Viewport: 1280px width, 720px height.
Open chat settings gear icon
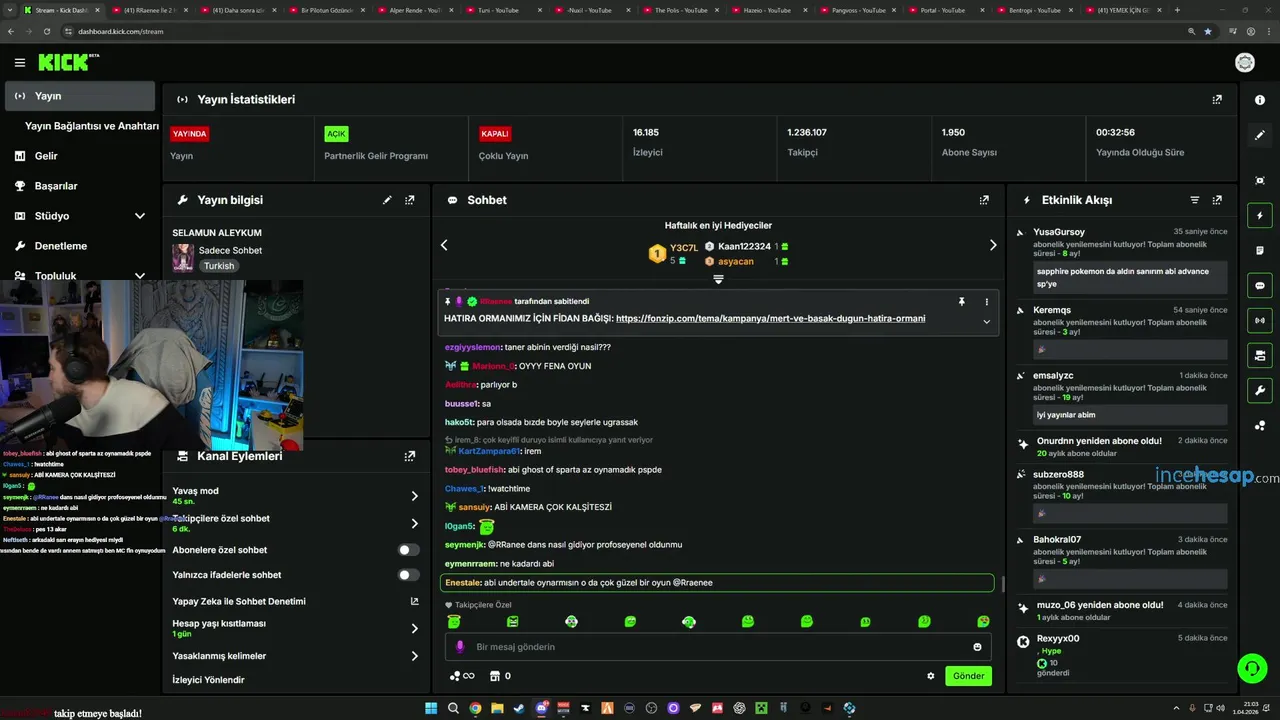[931, 676]
